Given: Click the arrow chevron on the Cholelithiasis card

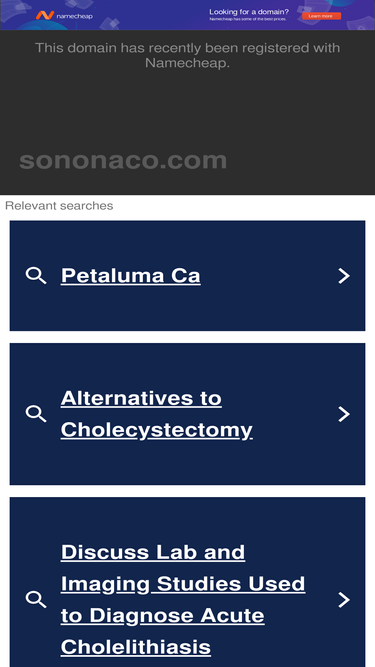Looking at the screenshot, I should coord(344,600).
